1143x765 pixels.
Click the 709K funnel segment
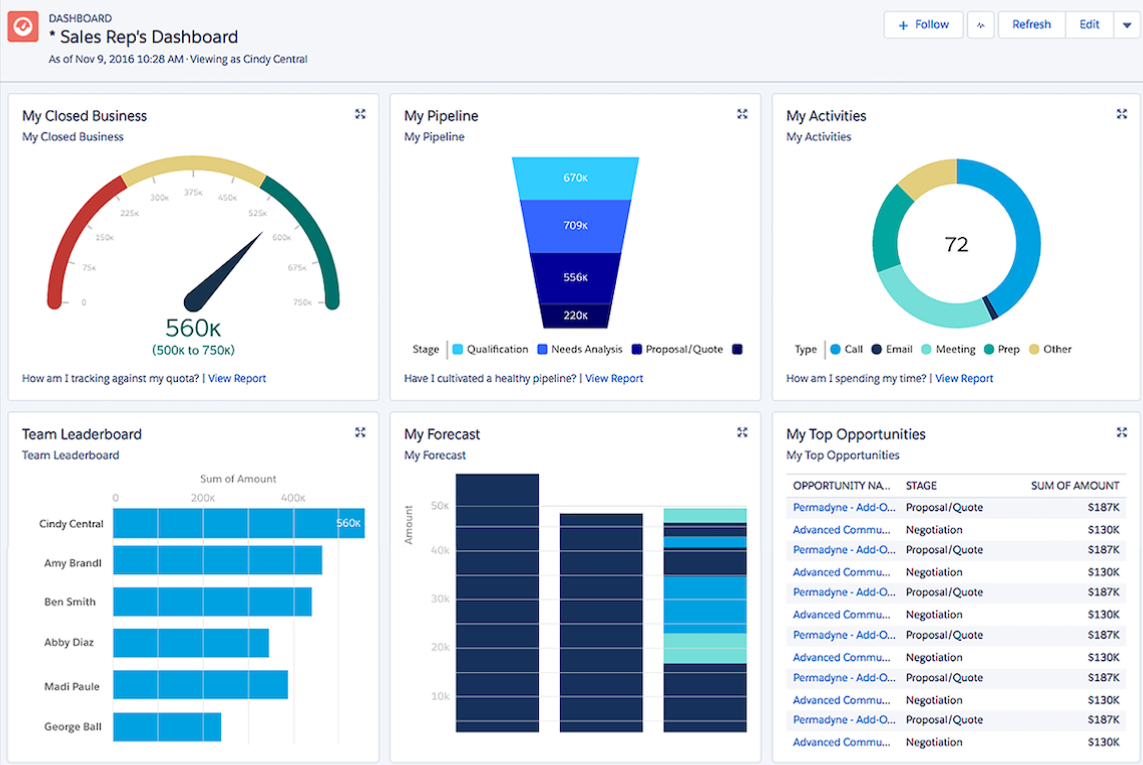575,226
